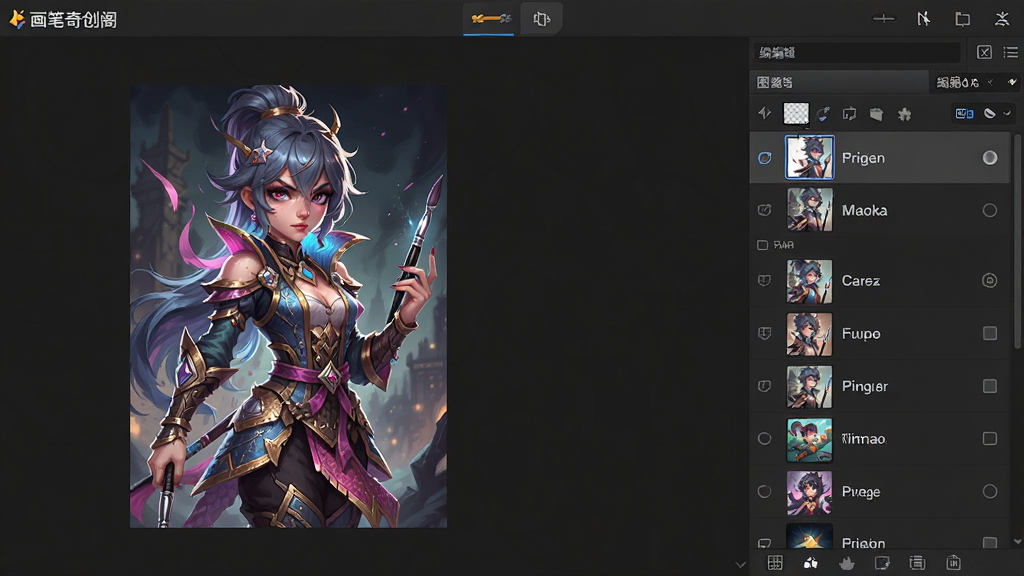Click the half-circle mask icon in layer toolbar
Viewport: 1024px width, 576px height.
(x=990, y=114)
